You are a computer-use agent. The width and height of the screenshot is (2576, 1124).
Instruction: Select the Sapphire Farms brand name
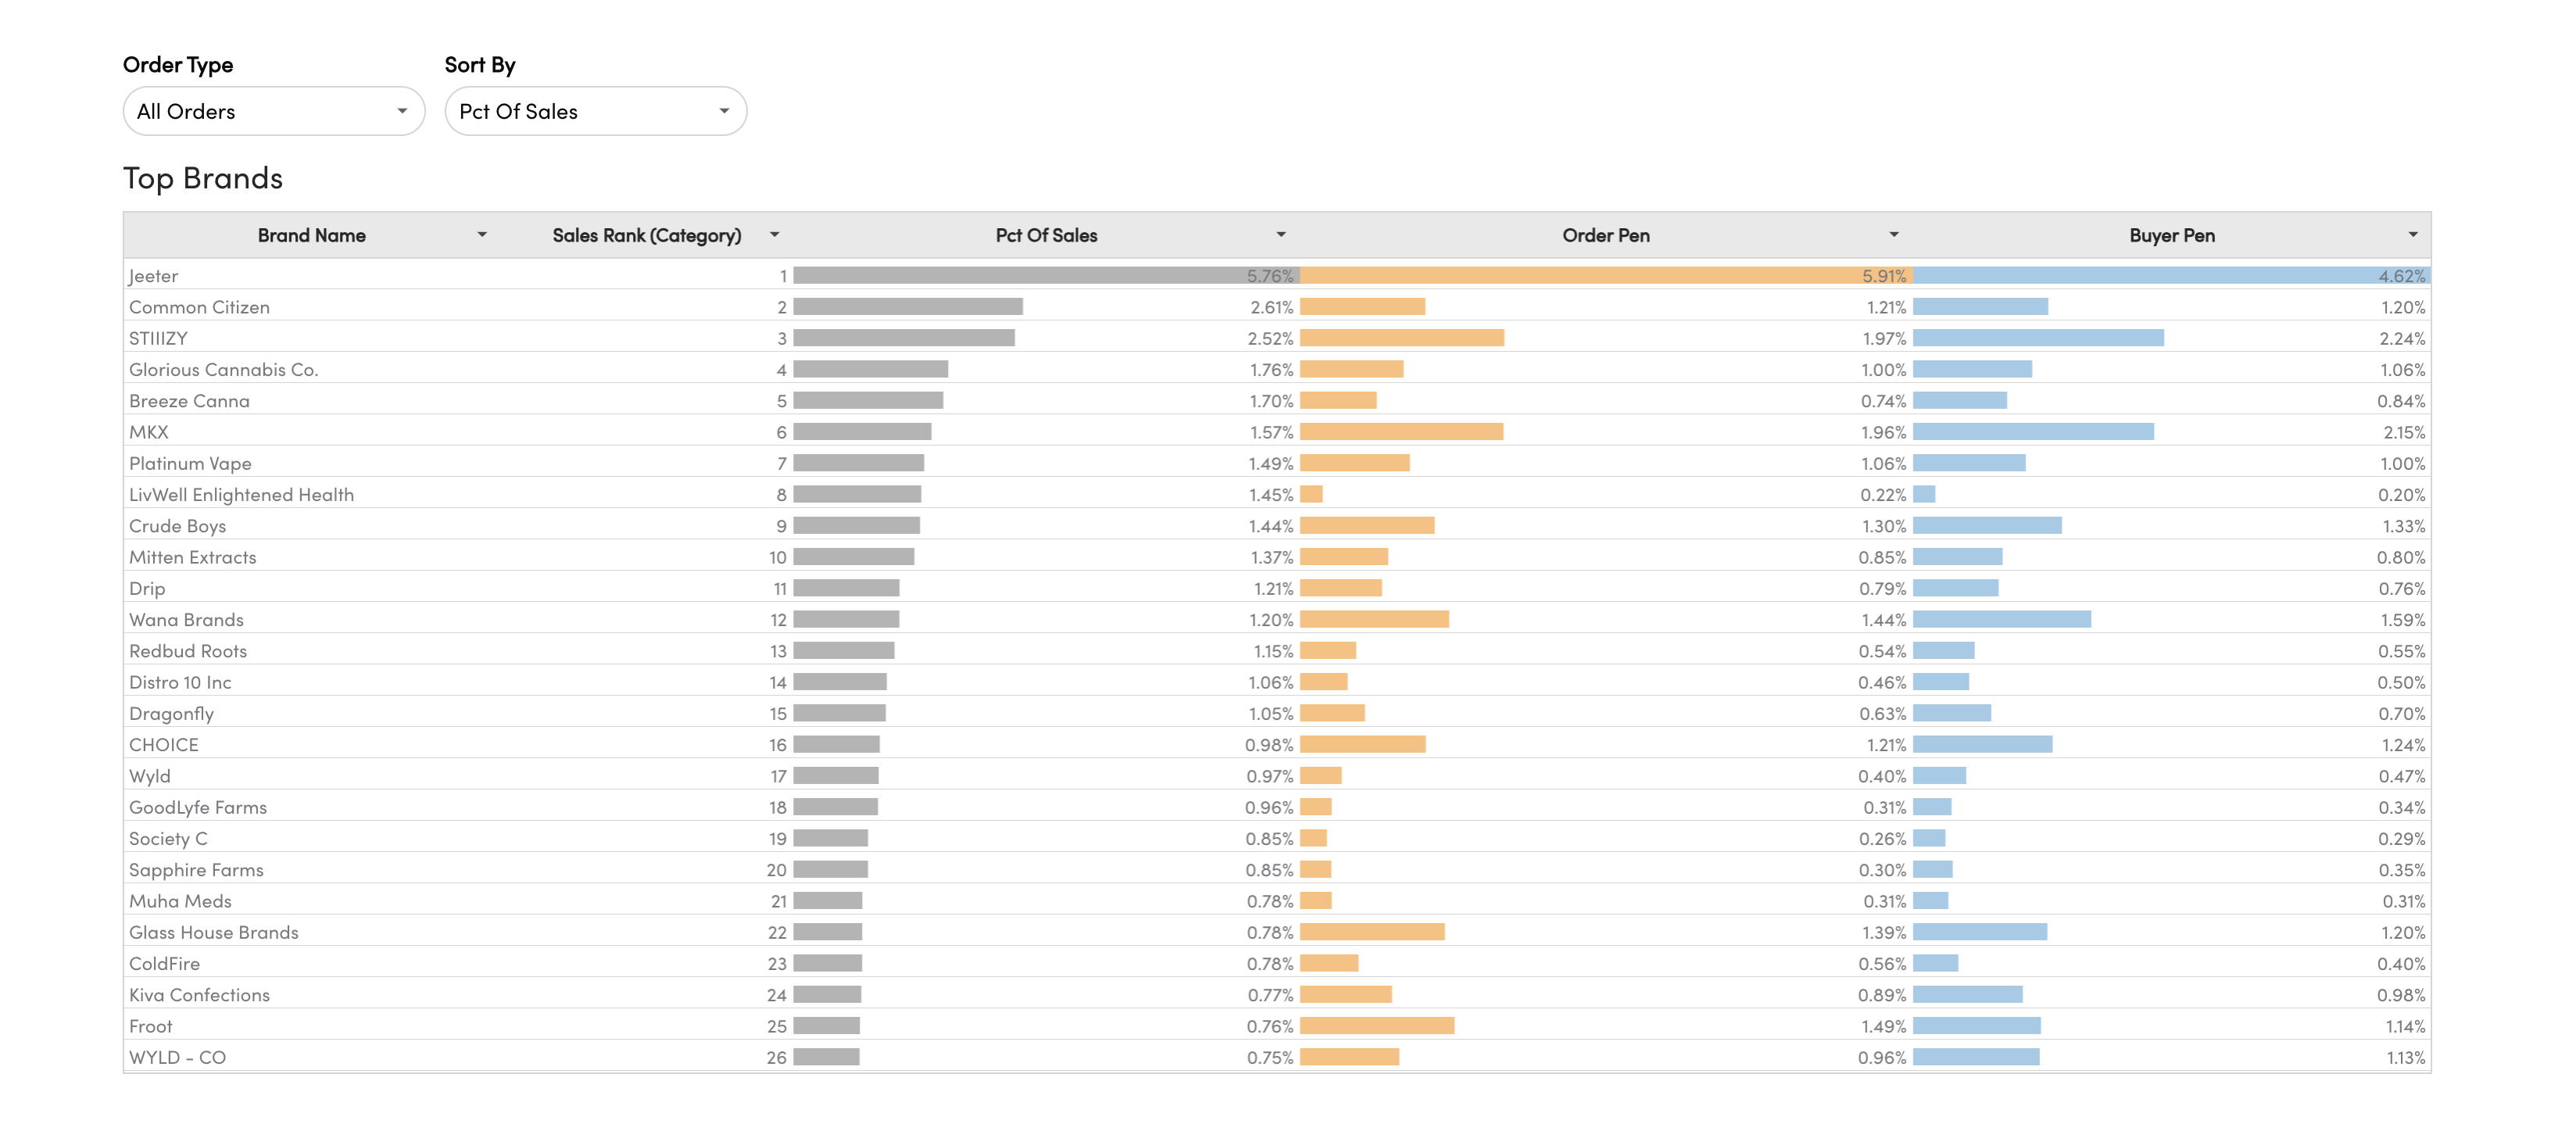196,869
